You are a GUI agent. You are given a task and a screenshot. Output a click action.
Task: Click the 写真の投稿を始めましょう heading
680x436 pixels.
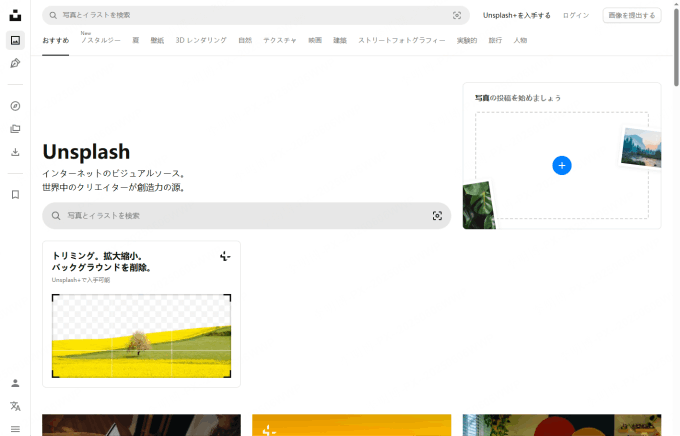coord(518,98)
